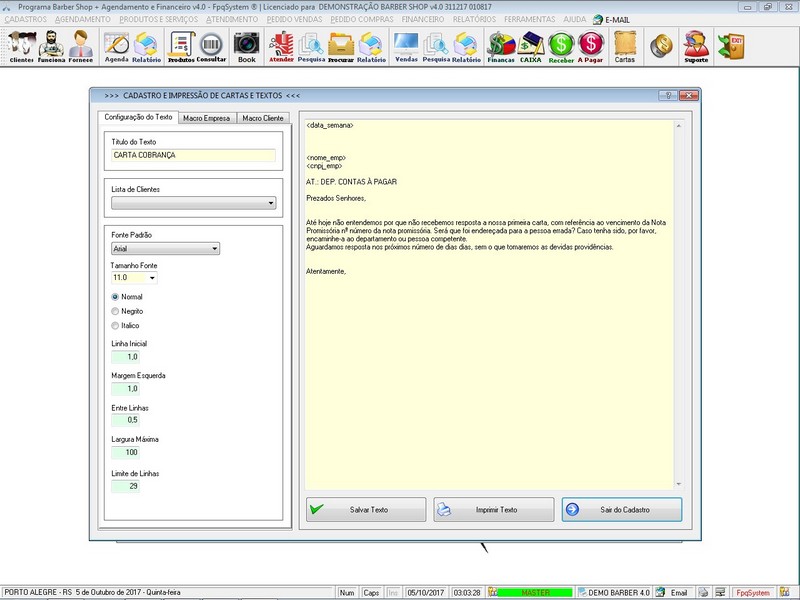This screenshot has height=600, width=800.
Task: Click the letter text scrollbar down arrow
Action: (x=679, y=484)
